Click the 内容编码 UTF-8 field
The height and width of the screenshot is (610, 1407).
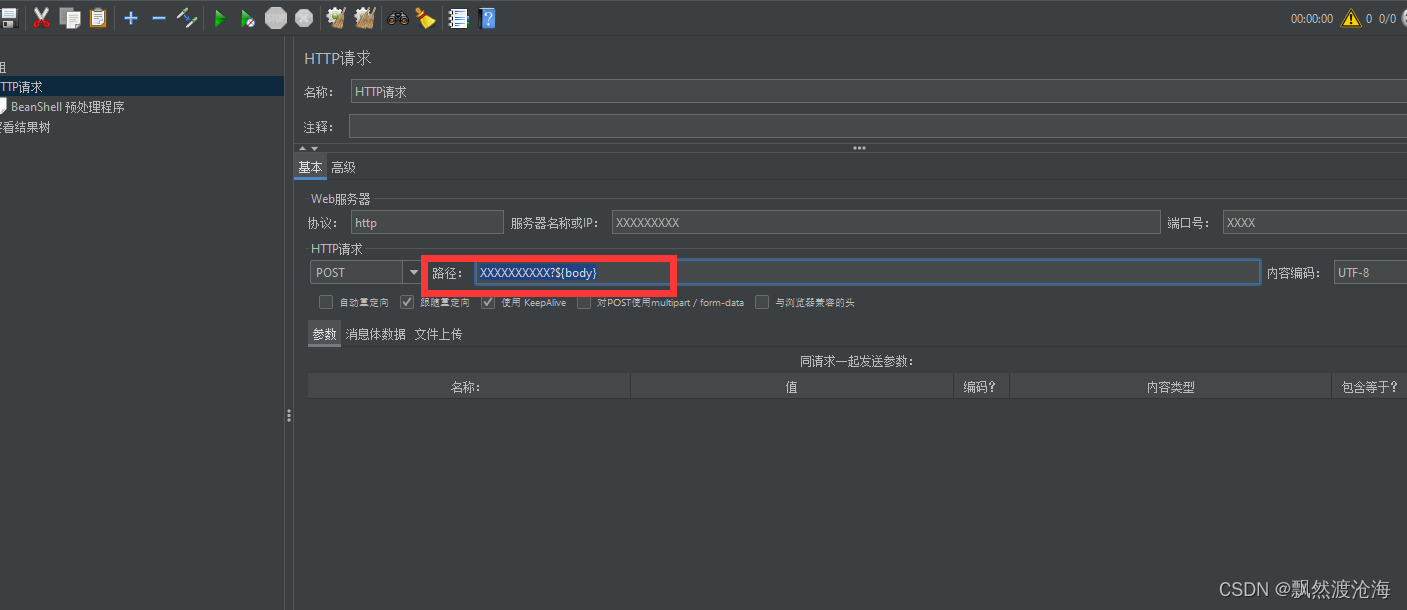1370,272
